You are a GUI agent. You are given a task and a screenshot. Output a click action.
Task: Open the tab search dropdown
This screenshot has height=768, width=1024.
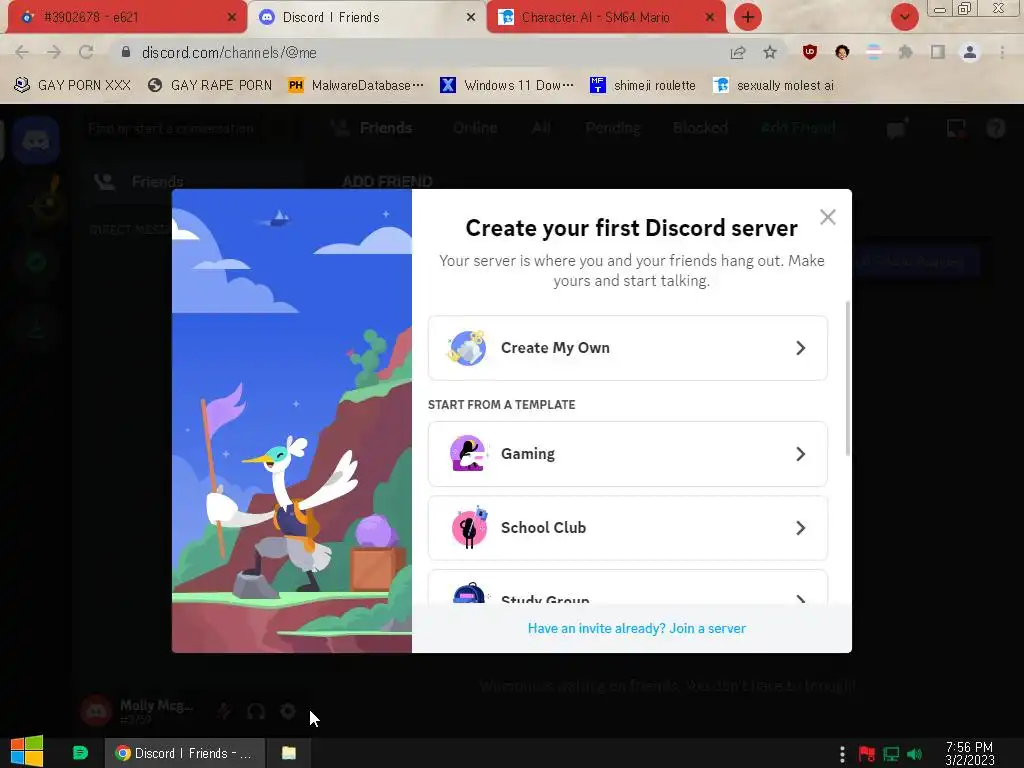coord(904,17)
